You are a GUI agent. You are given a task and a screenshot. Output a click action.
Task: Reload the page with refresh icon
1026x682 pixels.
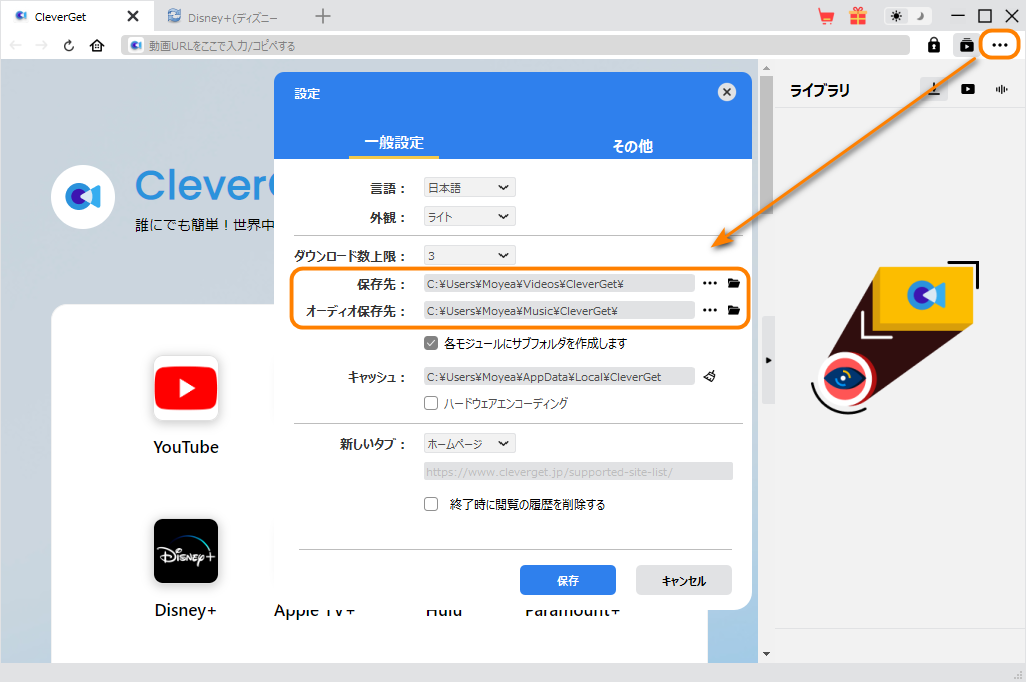click(69, 46)
